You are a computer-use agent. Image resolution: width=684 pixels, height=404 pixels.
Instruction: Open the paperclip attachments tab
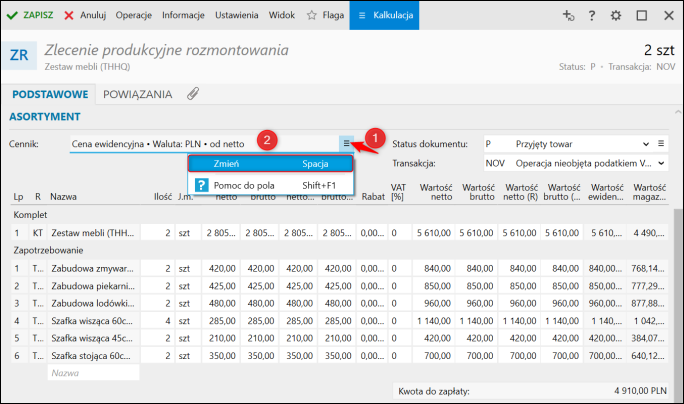tap(193, 94)
